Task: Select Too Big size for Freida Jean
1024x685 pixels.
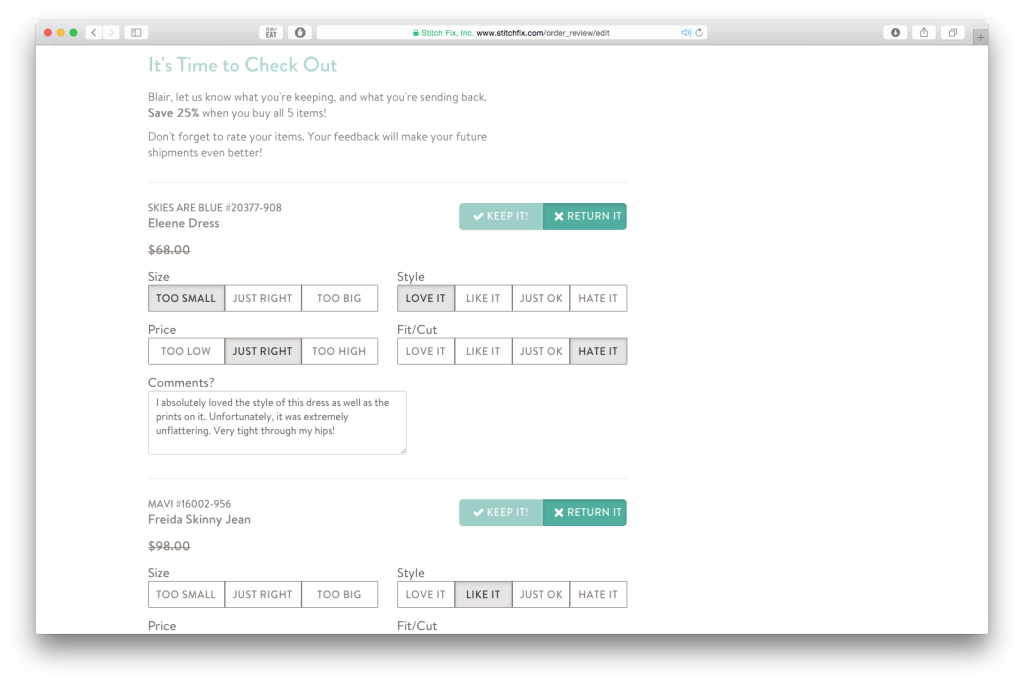Action: coord(340,595)
